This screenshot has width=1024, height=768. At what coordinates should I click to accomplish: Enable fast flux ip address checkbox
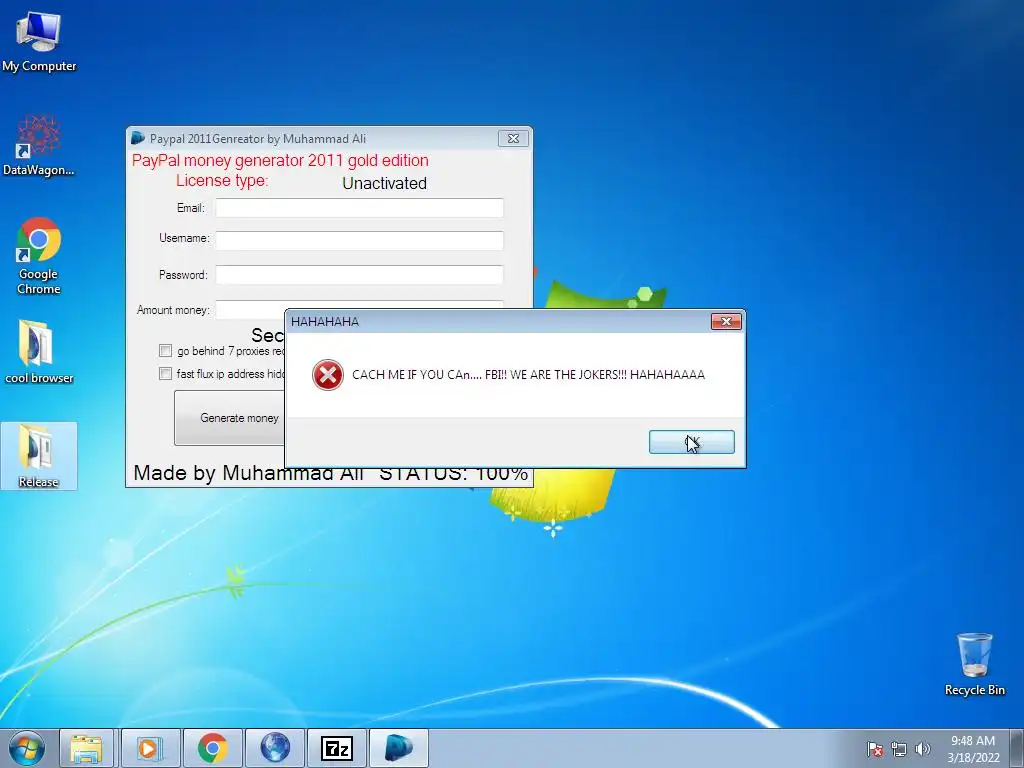pyautogui.click(x=165, y=374)
